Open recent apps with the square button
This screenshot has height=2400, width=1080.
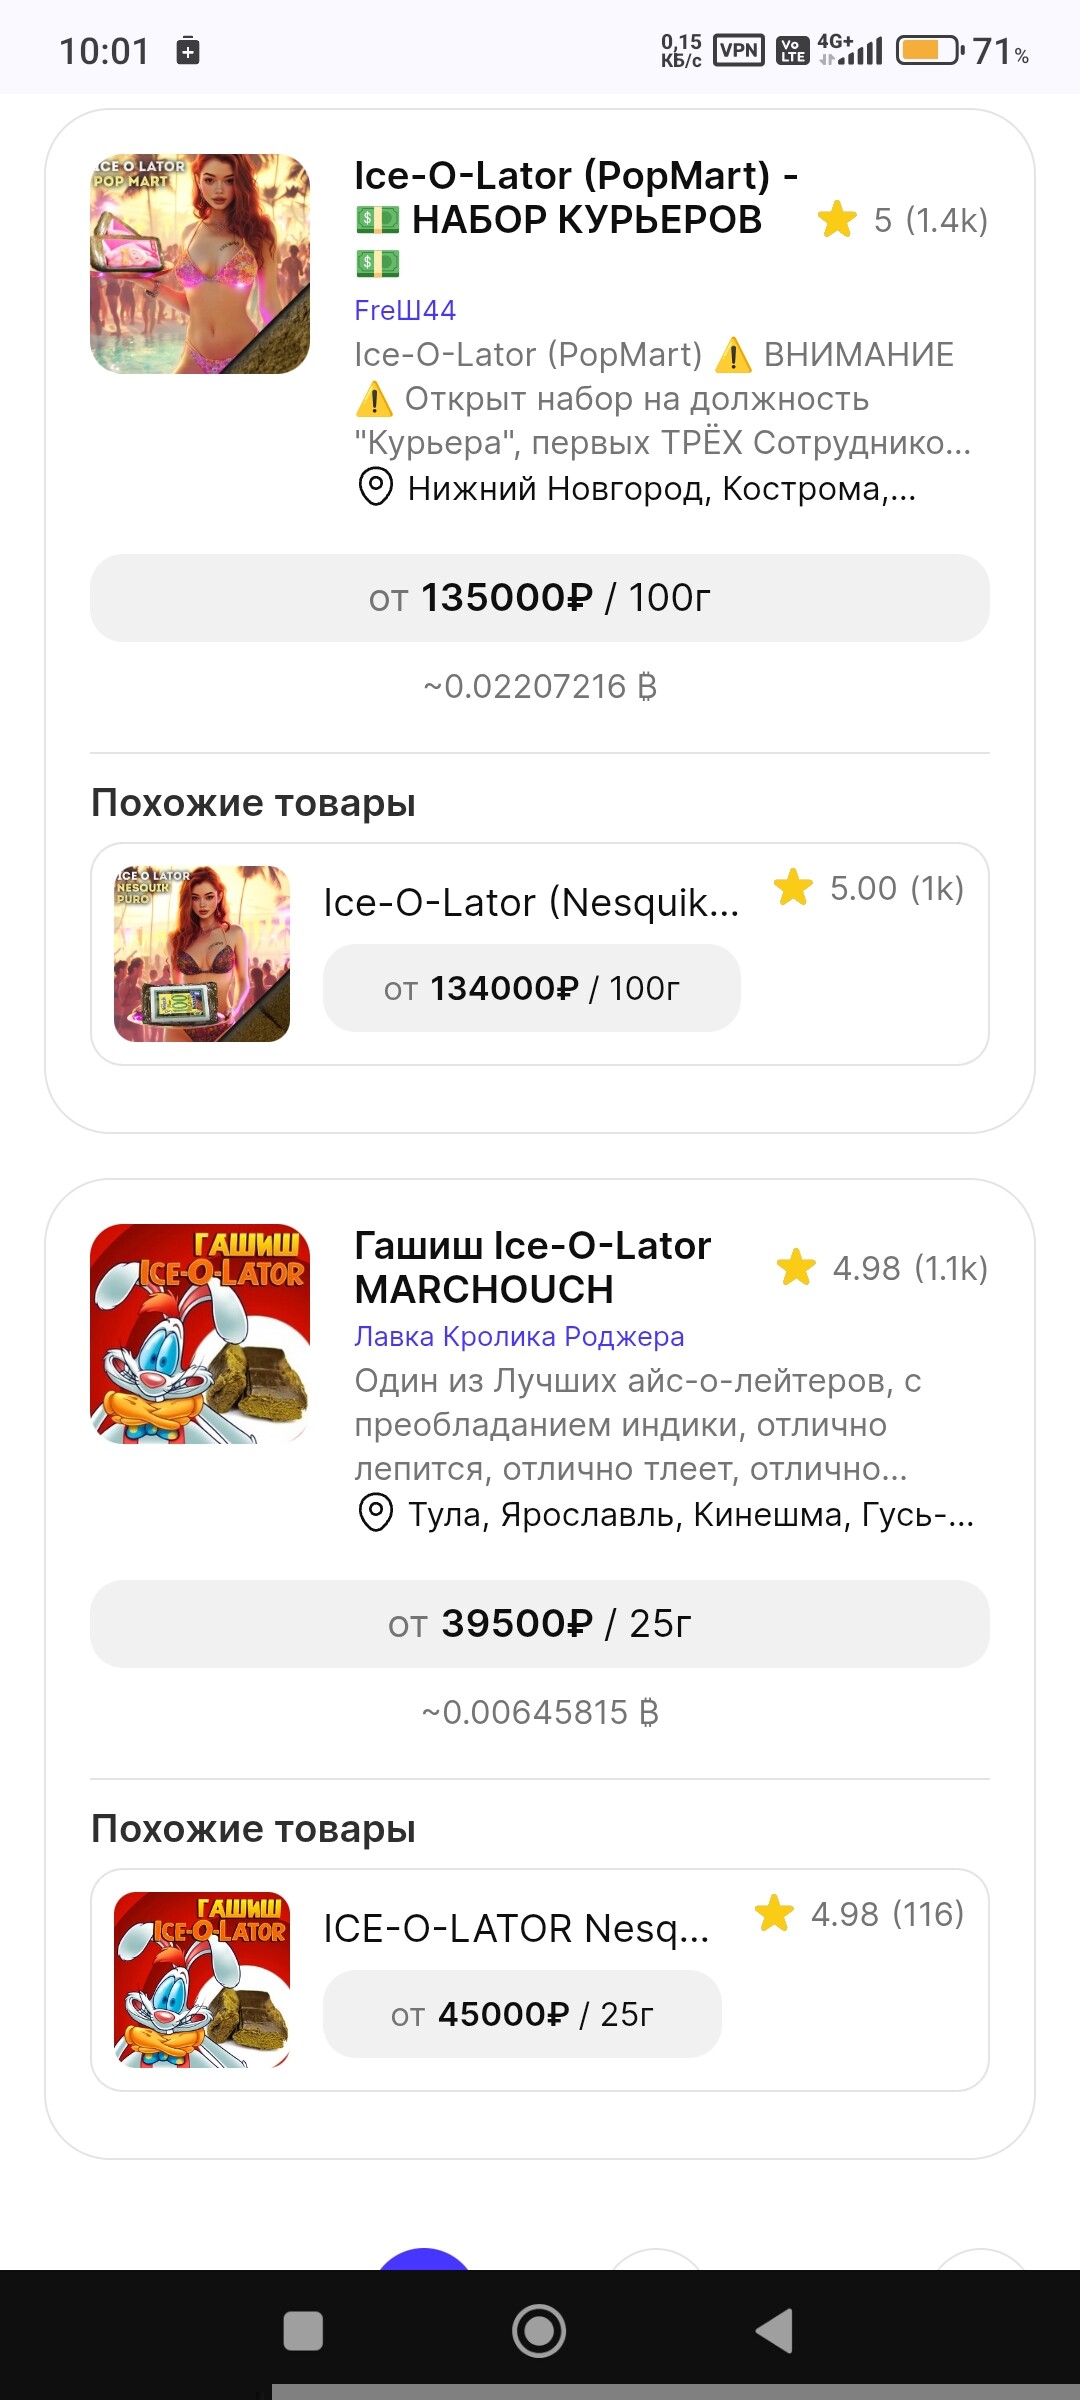tap(303, 2331)
